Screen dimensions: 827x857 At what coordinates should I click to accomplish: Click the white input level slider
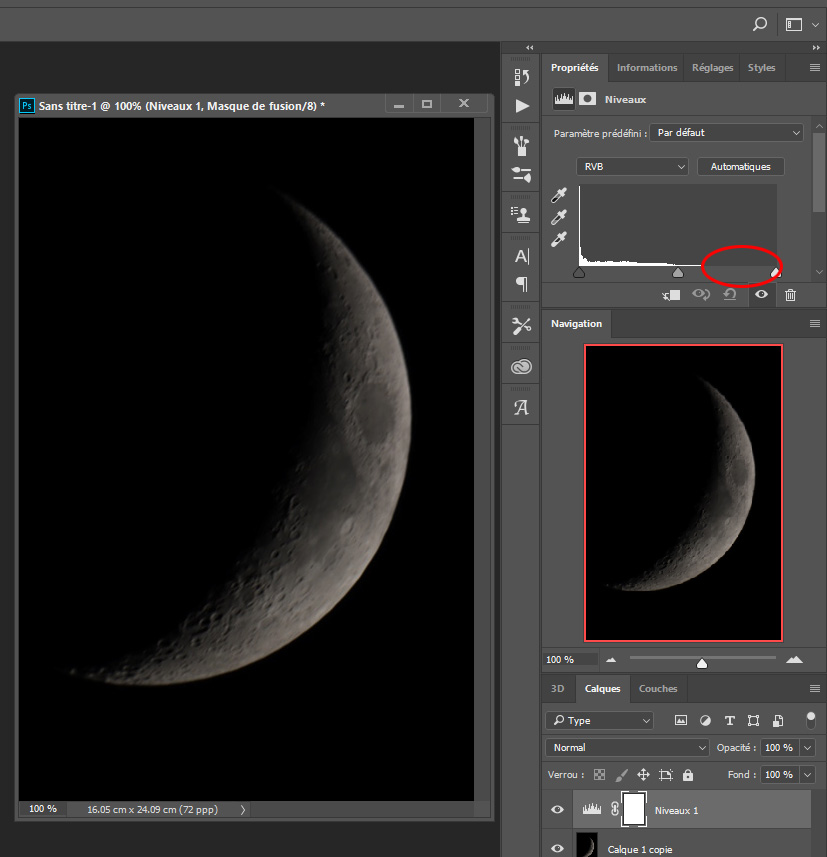point(775,272)
